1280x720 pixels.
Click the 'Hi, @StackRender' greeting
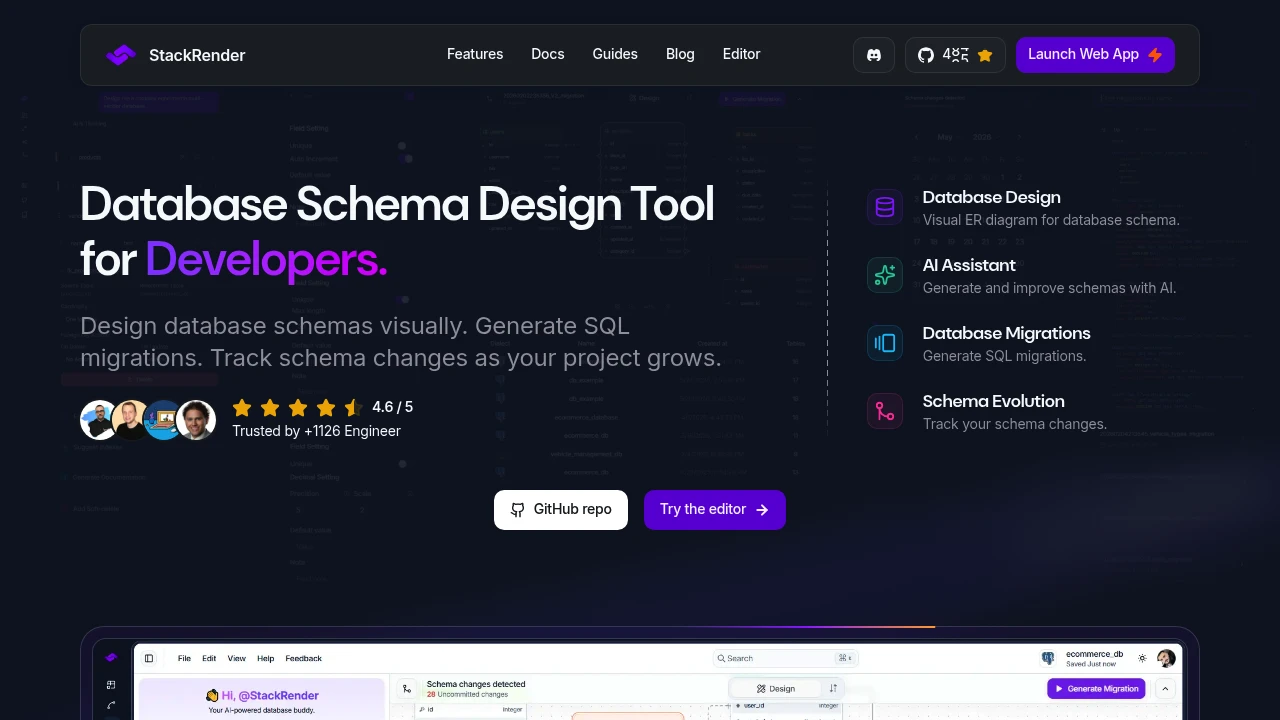[262, 695]
